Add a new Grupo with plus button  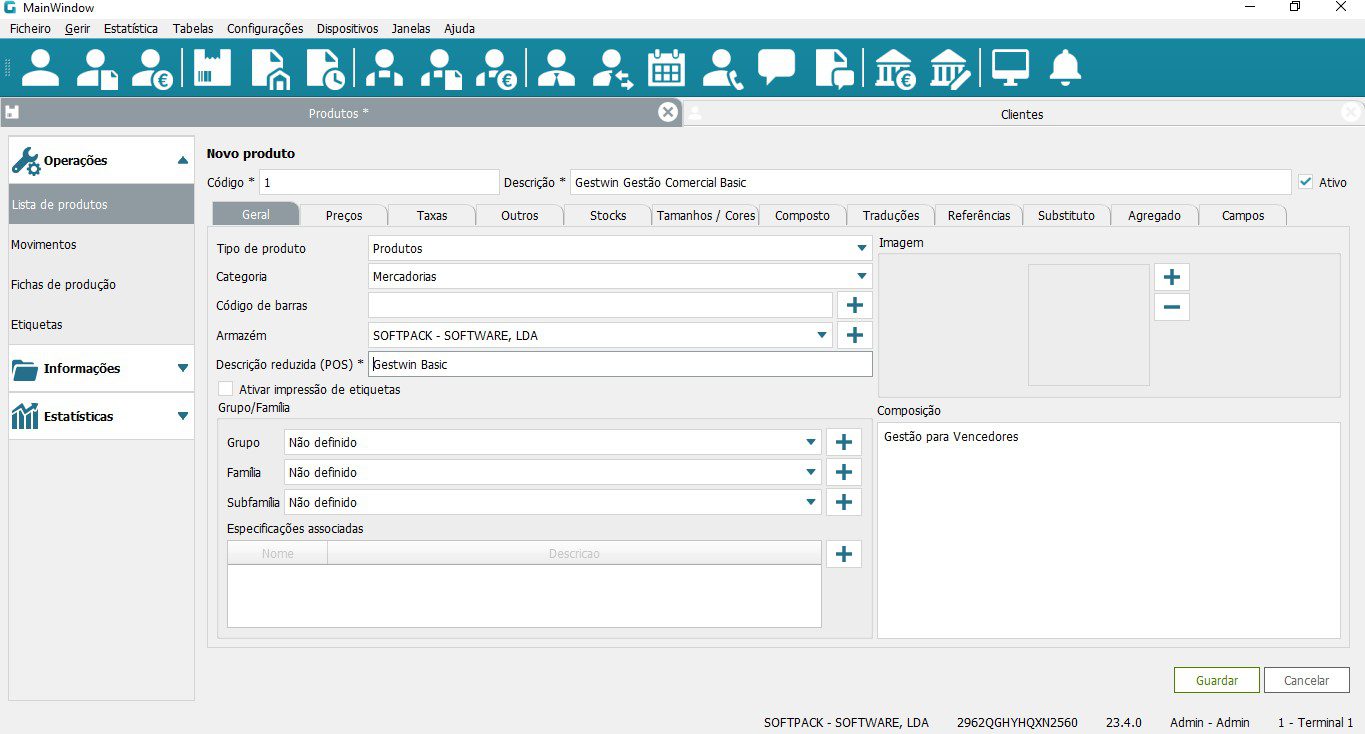(x=844, y=442)
